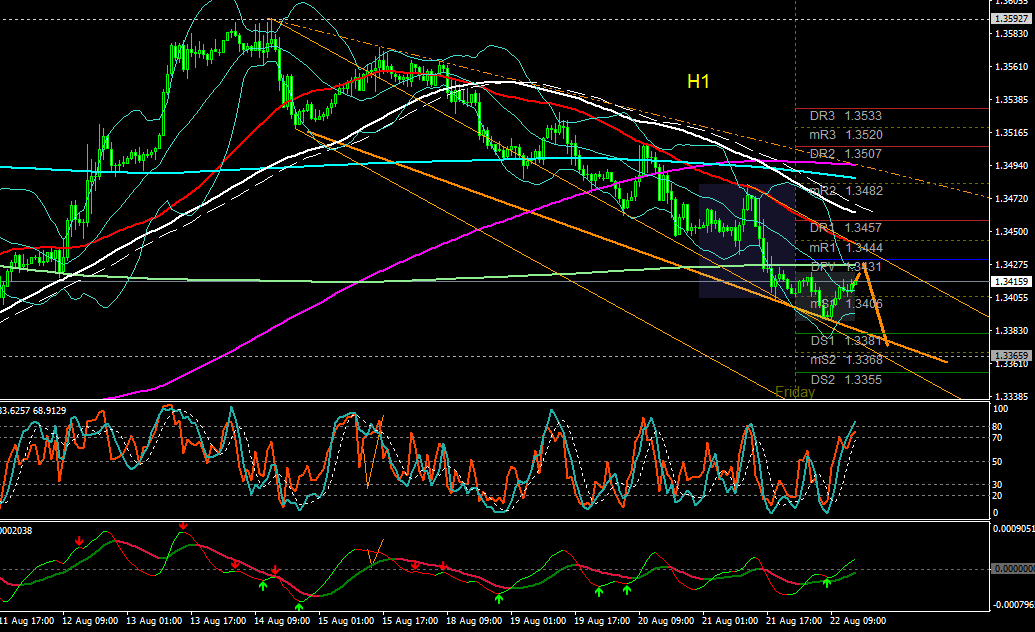Select the 1.34720 price axis value
Viewport: 1035px width, 632px height.
(x=1011, y=199)
